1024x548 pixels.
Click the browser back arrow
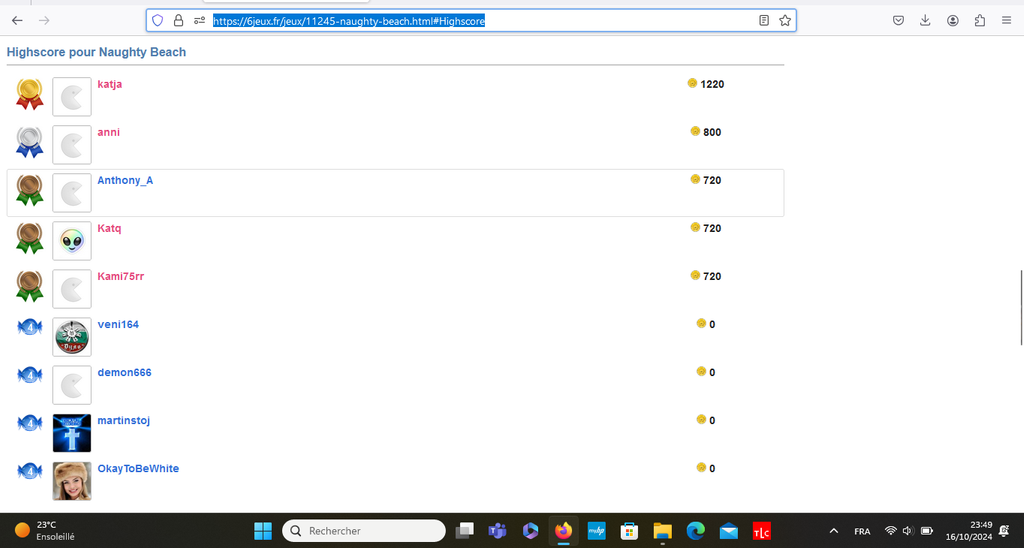tap(17, 20)
